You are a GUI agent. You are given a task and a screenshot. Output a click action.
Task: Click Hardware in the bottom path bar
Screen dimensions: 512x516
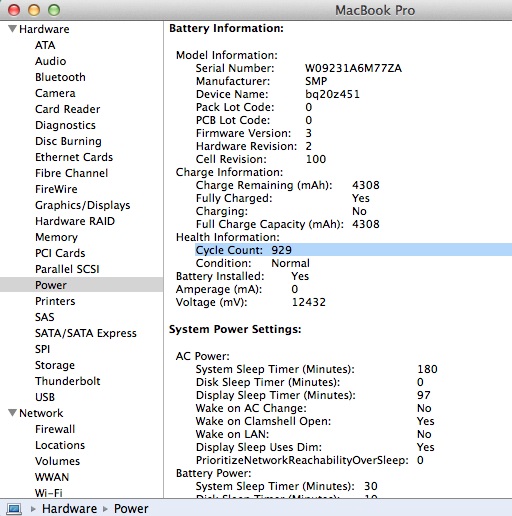click(x=69, y=509)
